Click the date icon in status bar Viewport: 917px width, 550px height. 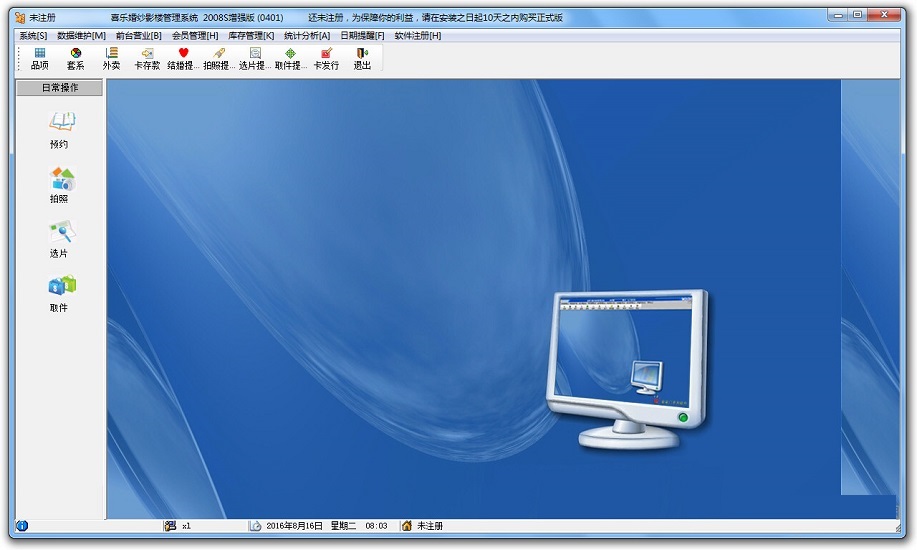tap(255, 525)
